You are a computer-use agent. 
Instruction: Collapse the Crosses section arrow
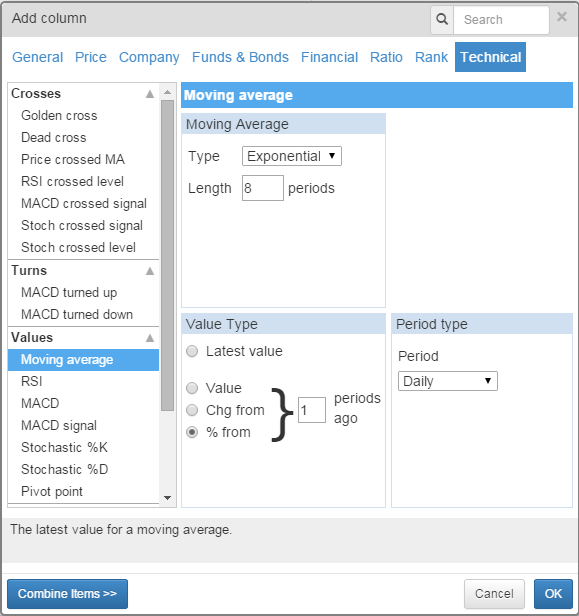tap(150, 94)
